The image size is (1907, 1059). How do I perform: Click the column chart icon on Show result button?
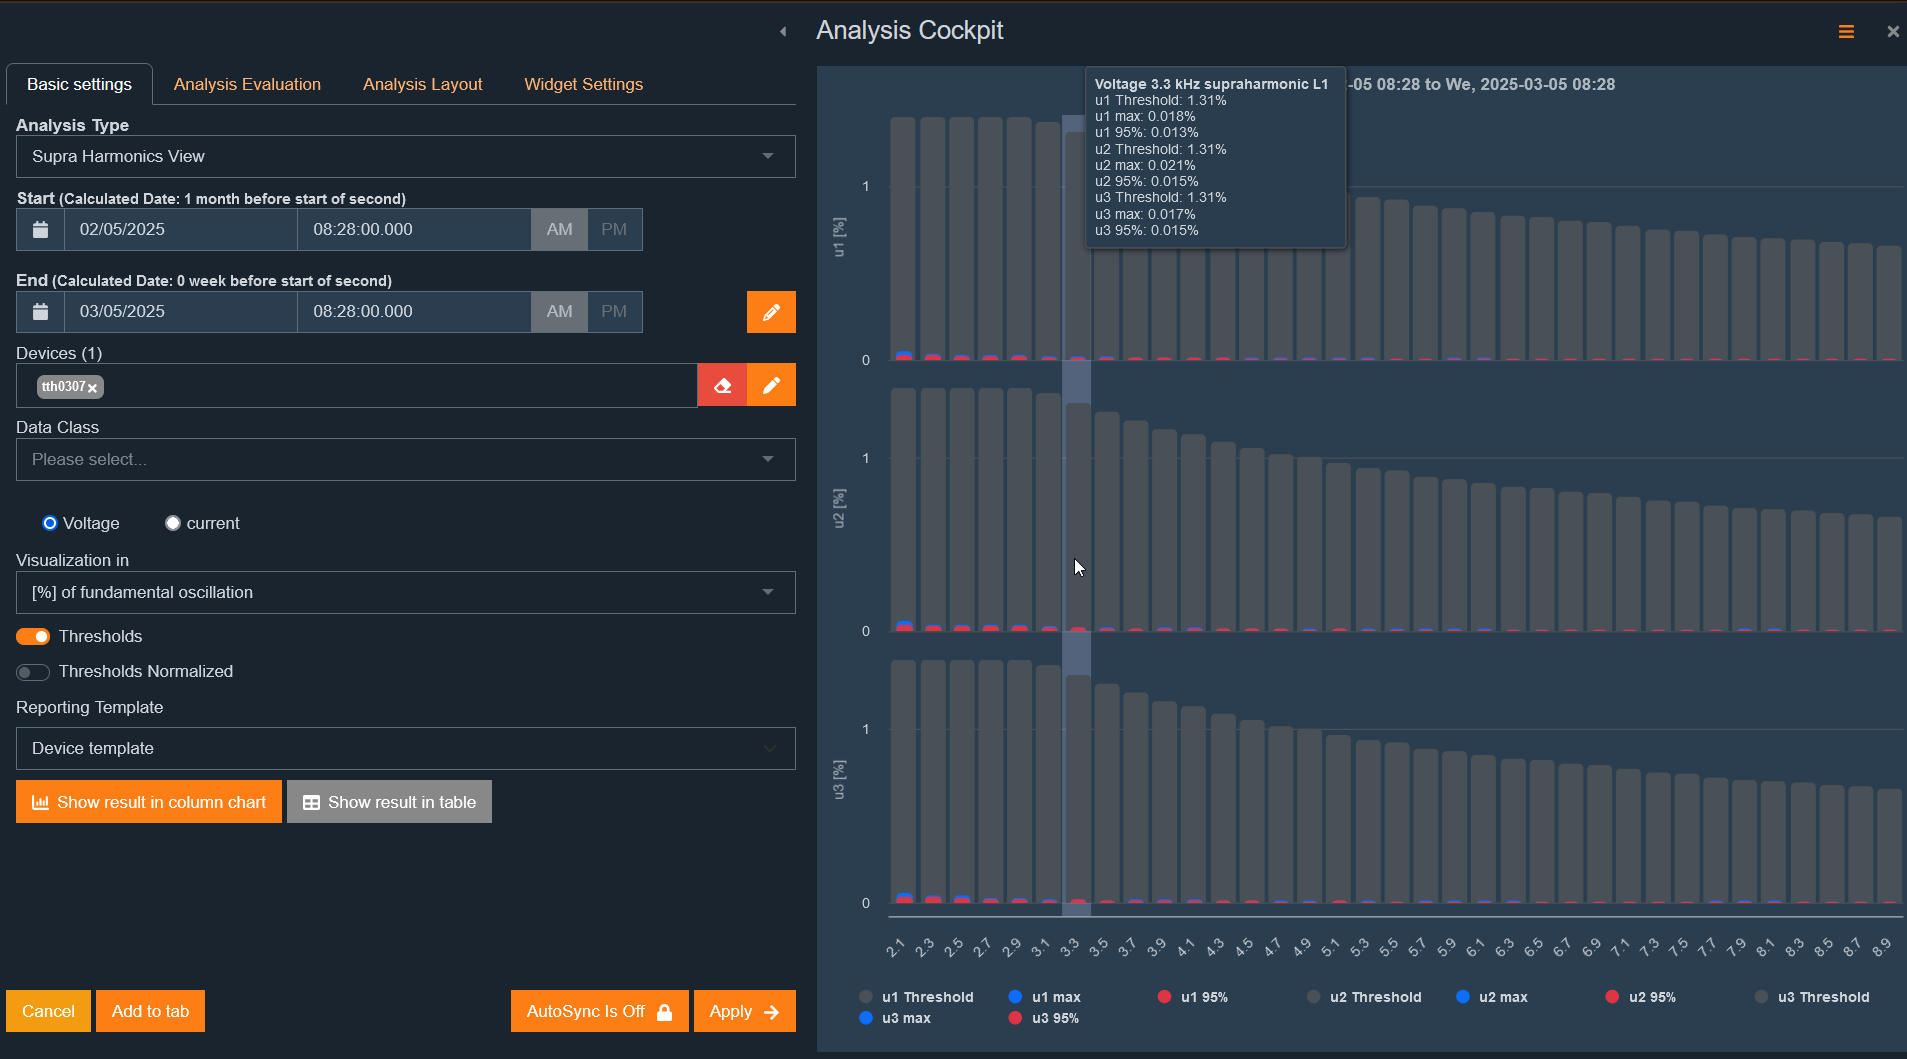pos(41,801)
